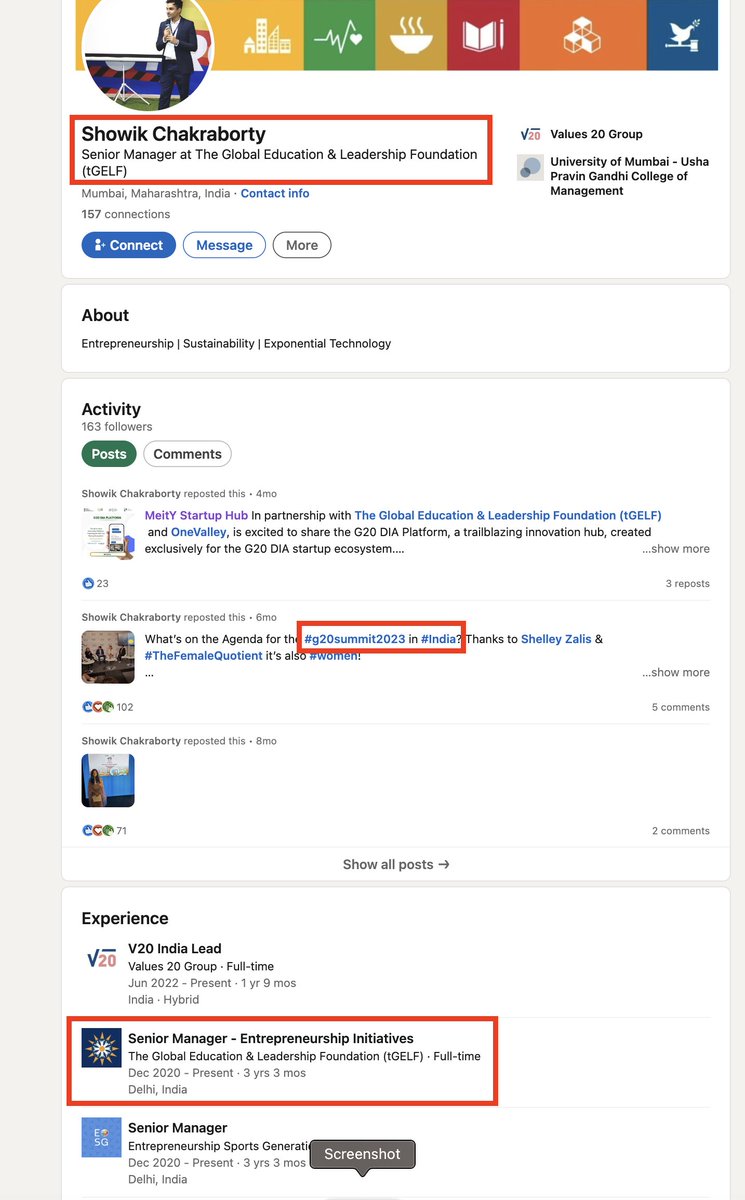This screenshot has height=1200, width=745.
Task: Expand second post with show more
Action: point(676,673)
